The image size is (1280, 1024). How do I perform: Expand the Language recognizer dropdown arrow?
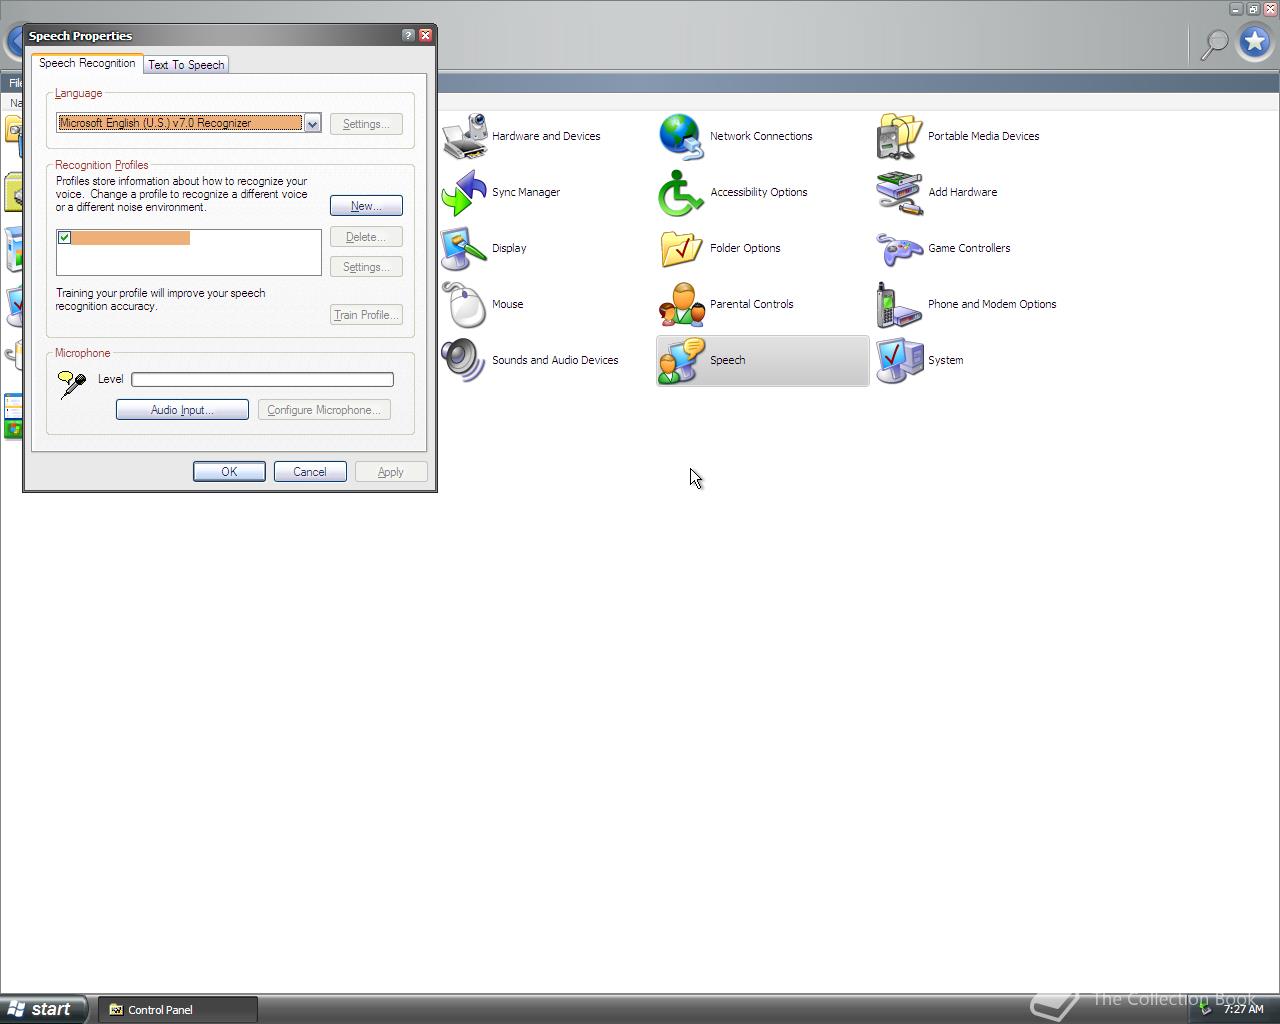pos(312,123)
